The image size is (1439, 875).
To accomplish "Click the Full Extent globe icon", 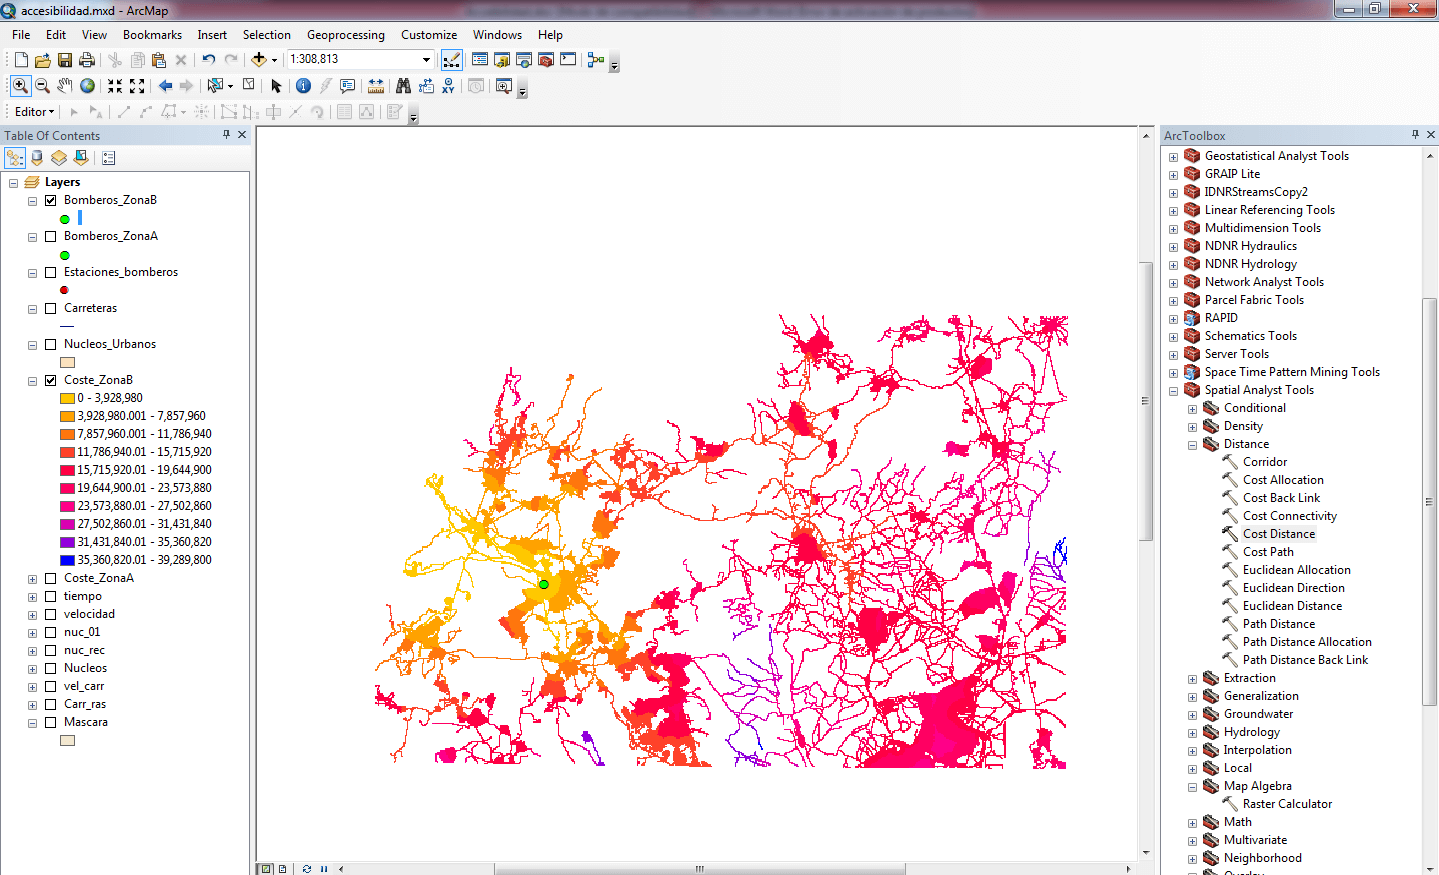I will (x=88, y=86).
